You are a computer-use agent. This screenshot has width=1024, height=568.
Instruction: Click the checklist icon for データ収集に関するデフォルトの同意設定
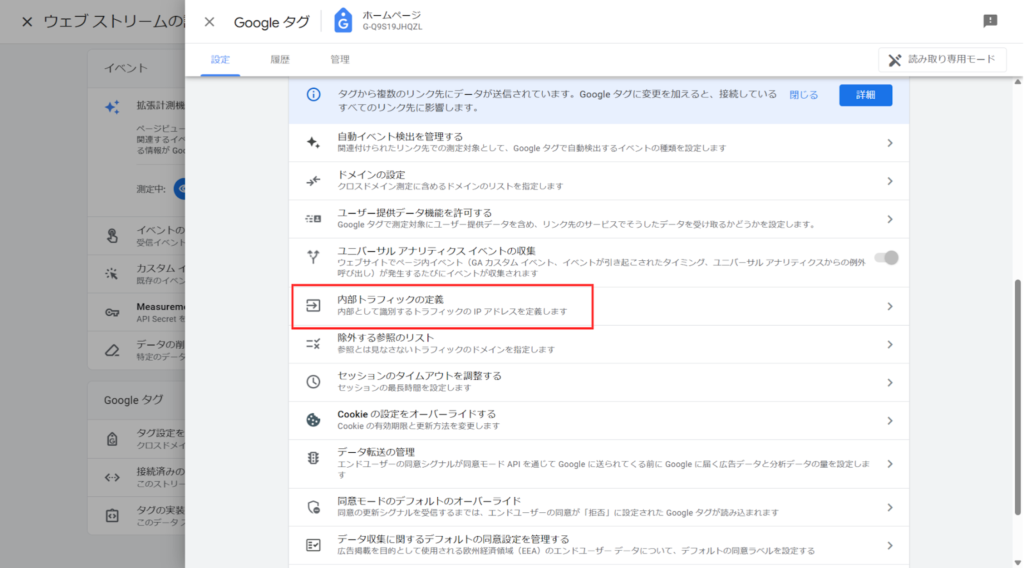pyautogui.click(x=313, y=544)
